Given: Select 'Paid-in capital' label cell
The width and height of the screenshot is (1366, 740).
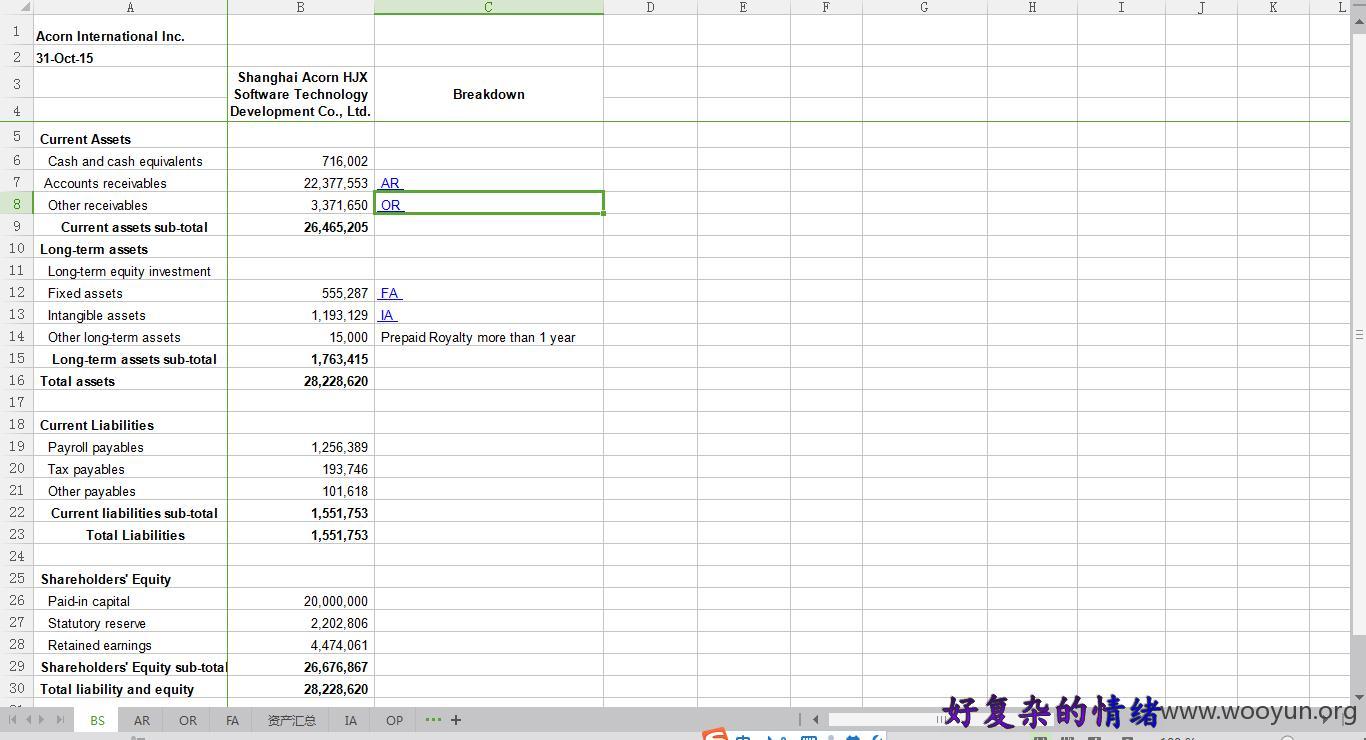Looking at the screenshot, I should [x=130, y=601].
